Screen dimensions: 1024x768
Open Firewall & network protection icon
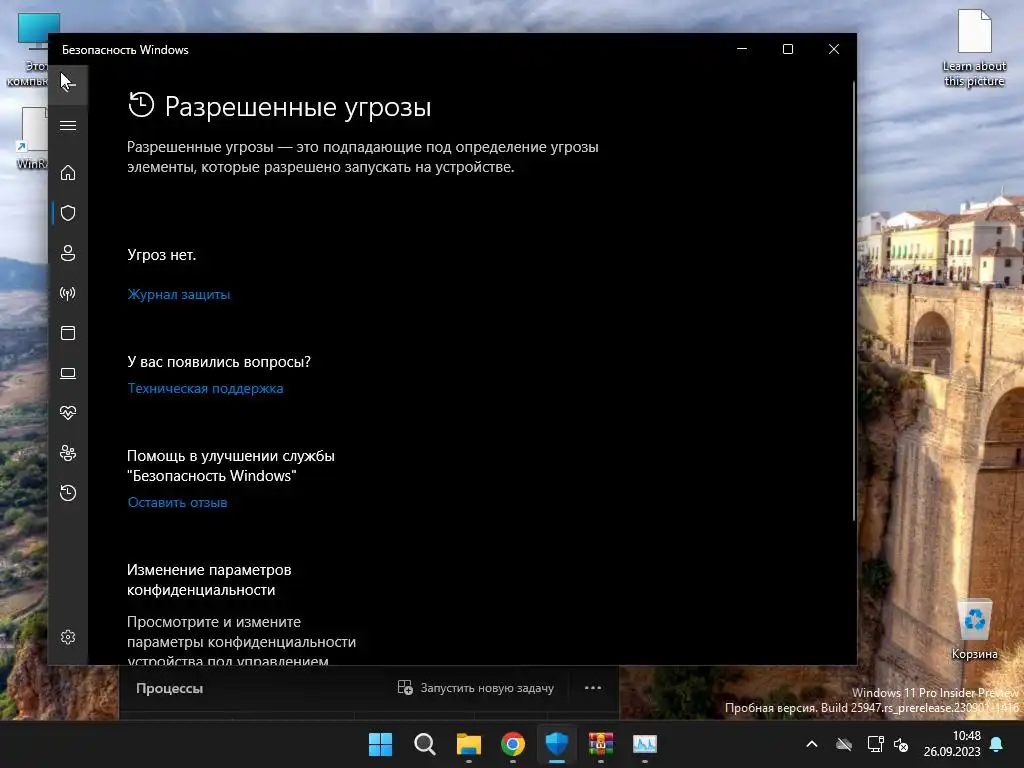click(68, 293)
